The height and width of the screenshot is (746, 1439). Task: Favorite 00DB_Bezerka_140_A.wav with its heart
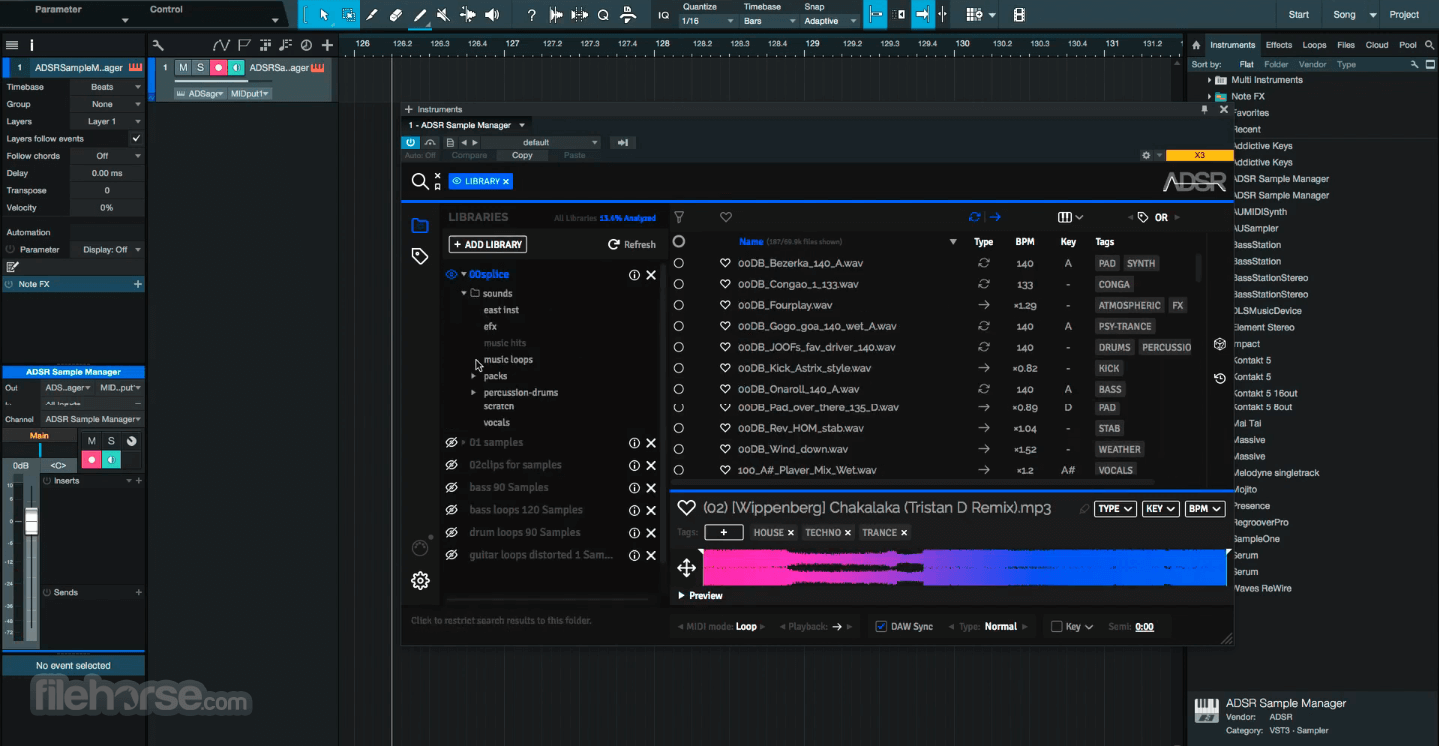pyautogui.click(x=726, y=263)
